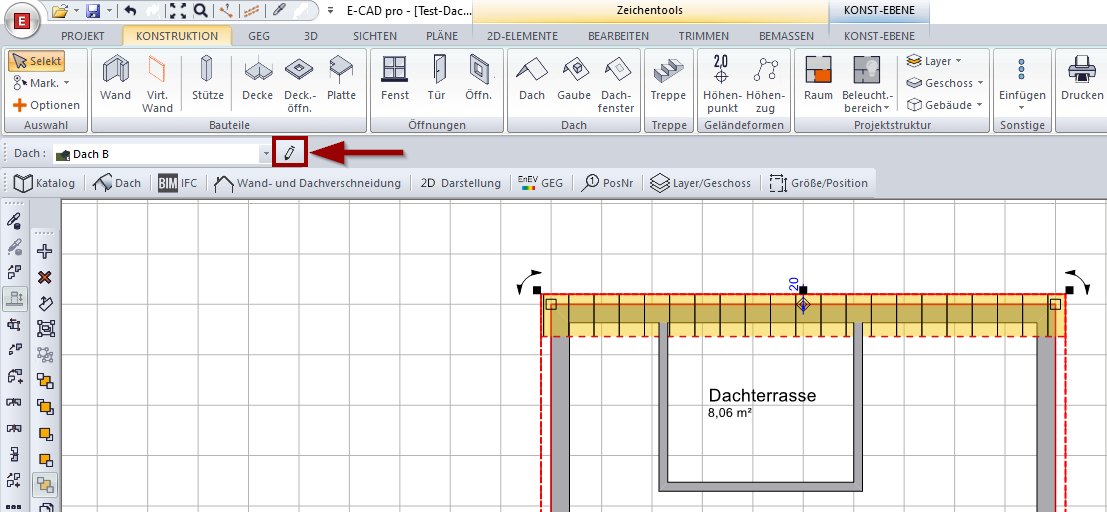This screenshot has height=512, width=1107.
Task: Open the Katalog button
Action: [45, 183]
